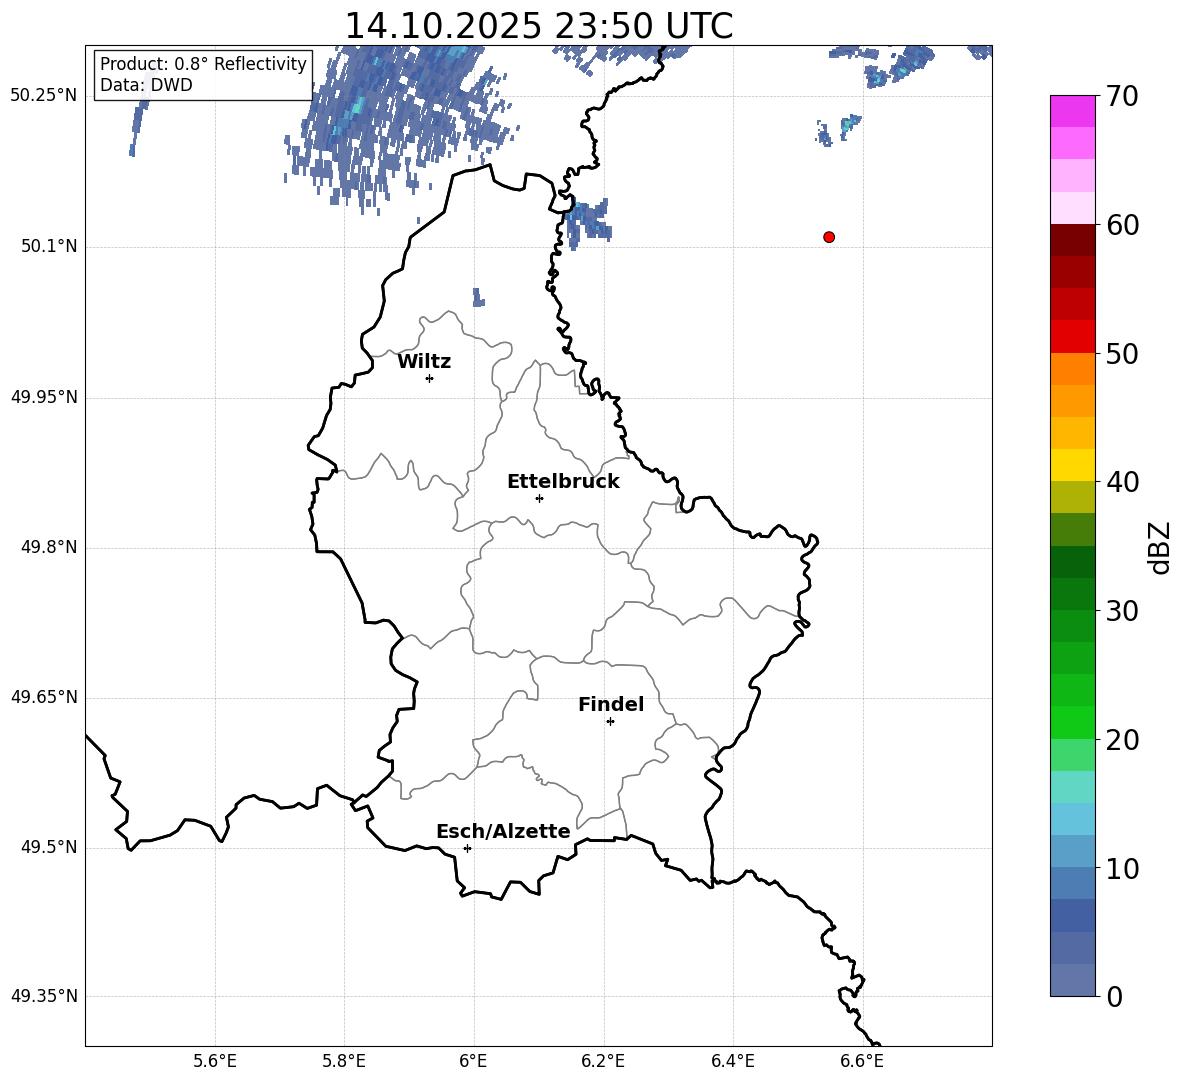Image resolution: width=1184 pixels, height=1081 pixels.
Task: Click the Wiltz label
Action: 424,362
